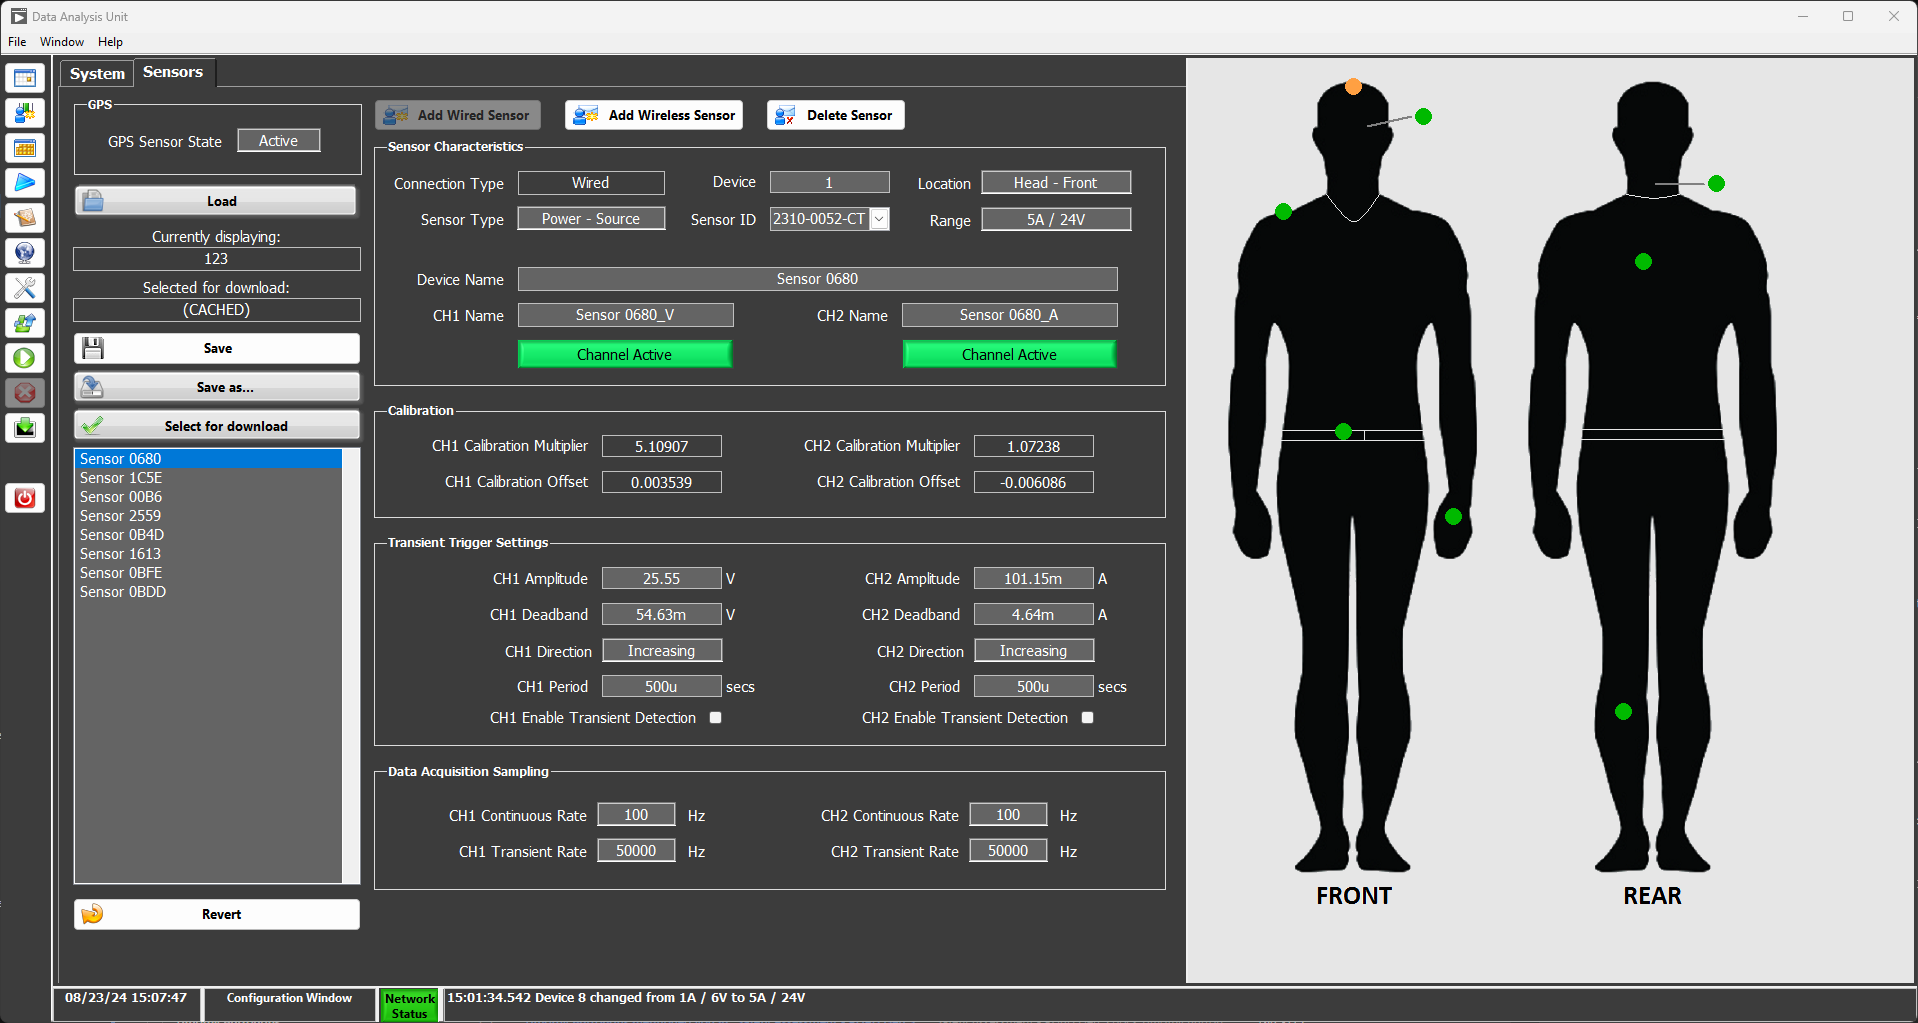1918x1023 pixels.
Task: Click the CH1 Calibration Multiplier field
Action: tap(662, 446)
